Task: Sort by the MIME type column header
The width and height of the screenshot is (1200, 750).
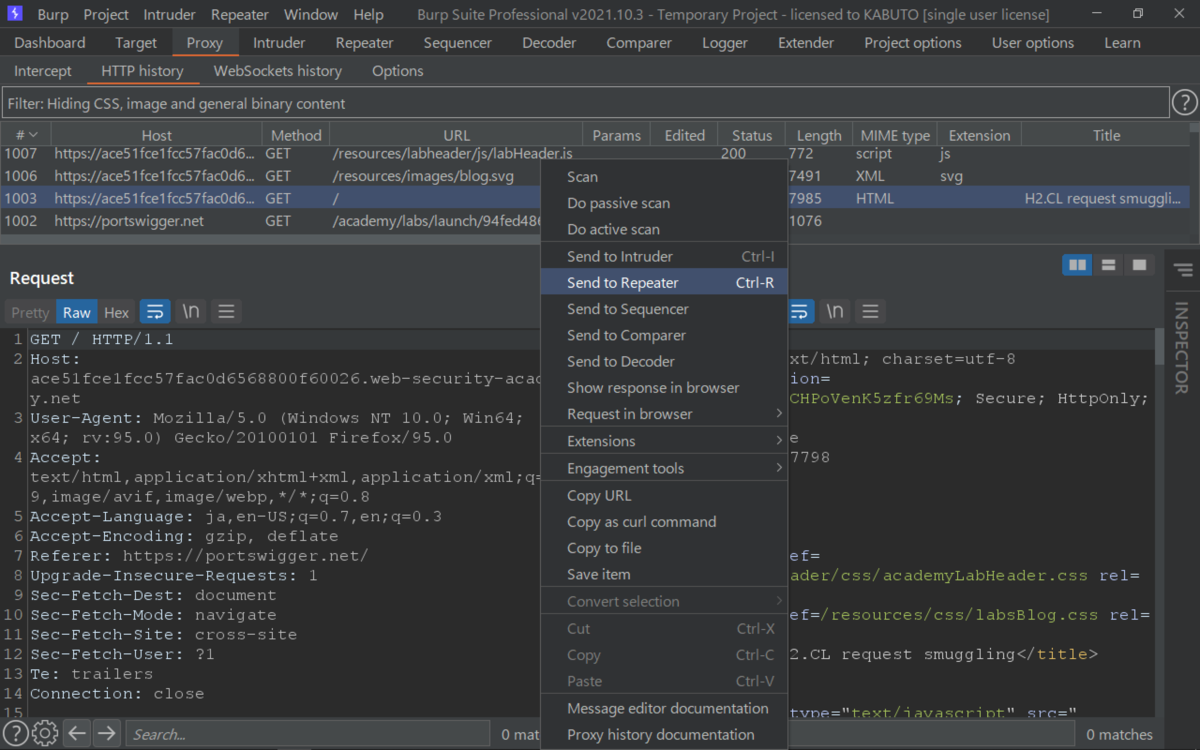Action: click(895, 135)
